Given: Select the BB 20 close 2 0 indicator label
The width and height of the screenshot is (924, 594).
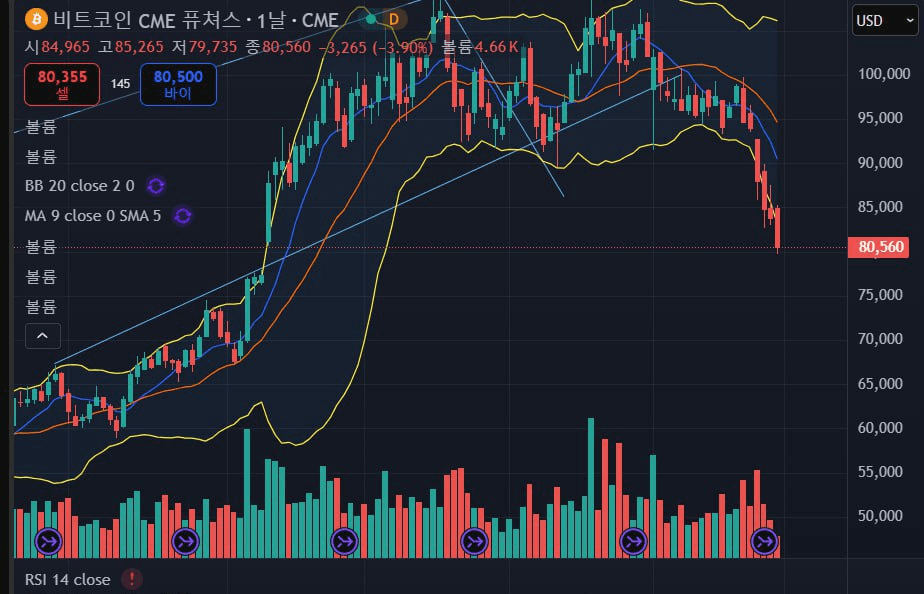Looking at the screenshot, I should coord(79,185).
